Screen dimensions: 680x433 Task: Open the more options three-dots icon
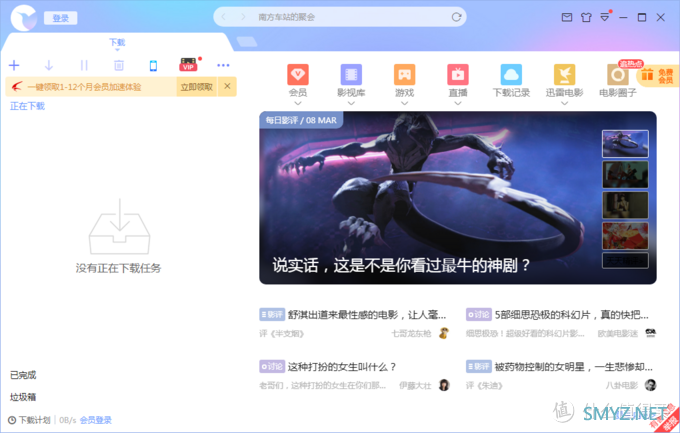click(223, 66)
